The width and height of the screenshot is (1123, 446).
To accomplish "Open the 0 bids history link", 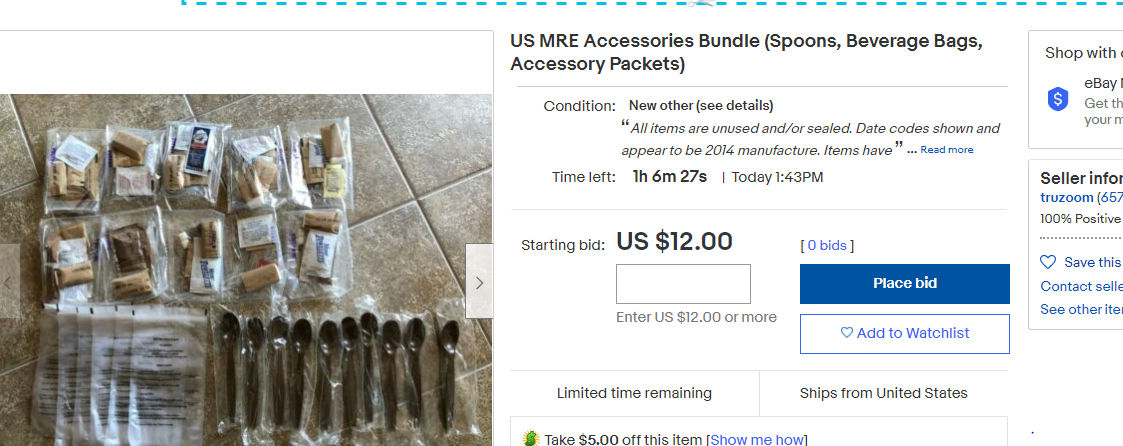I will tap(827, 245).
